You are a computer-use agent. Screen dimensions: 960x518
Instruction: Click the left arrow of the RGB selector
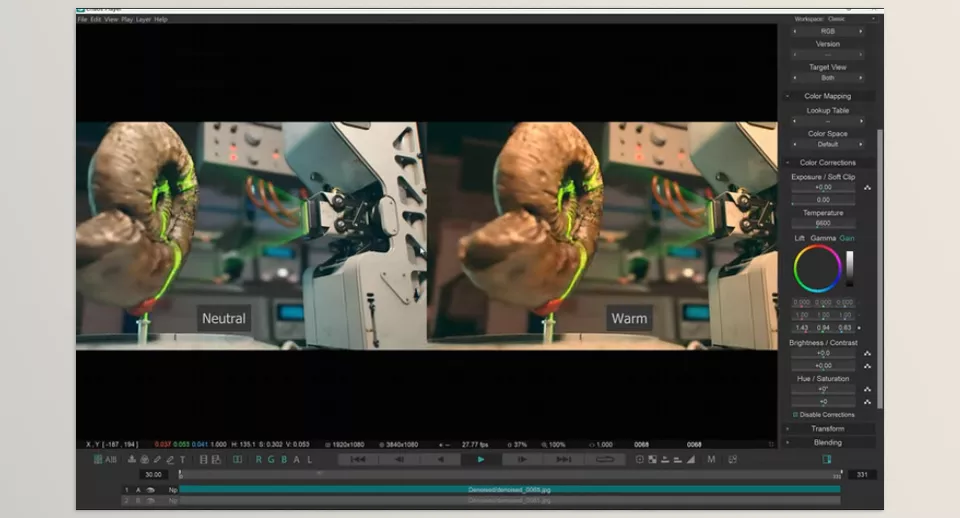coord(795,31)
